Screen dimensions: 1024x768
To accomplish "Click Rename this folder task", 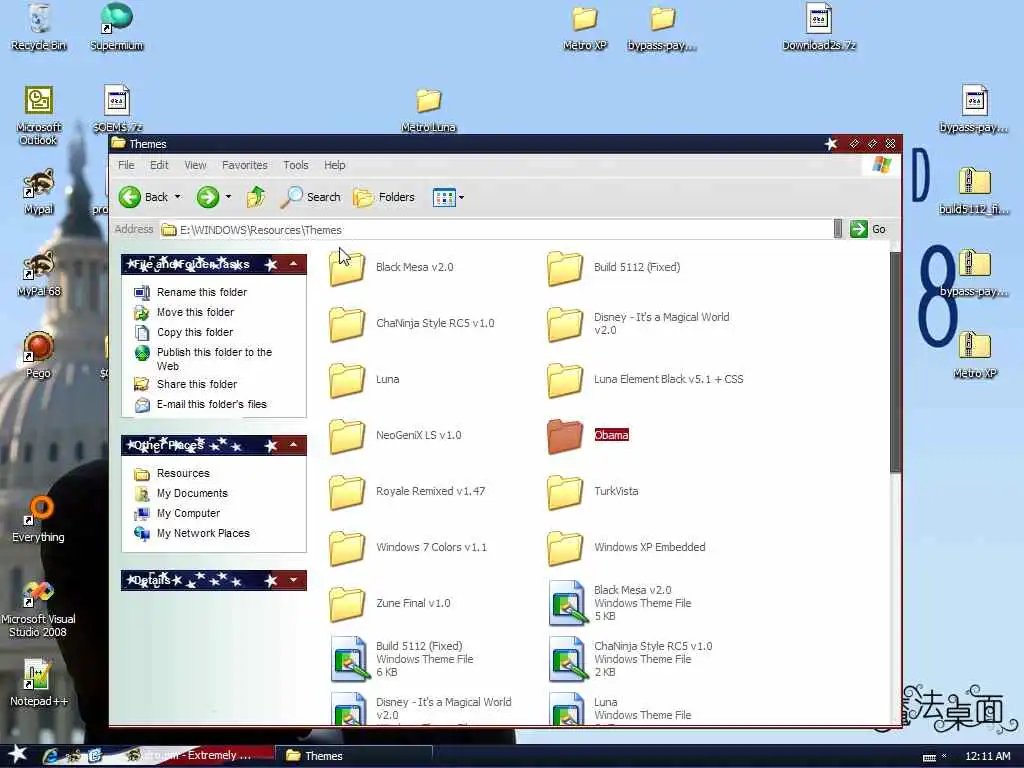I will click(191, 292).
